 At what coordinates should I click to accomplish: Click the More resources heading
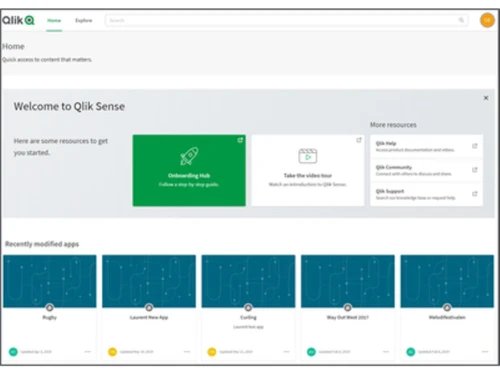click(393, 125)
